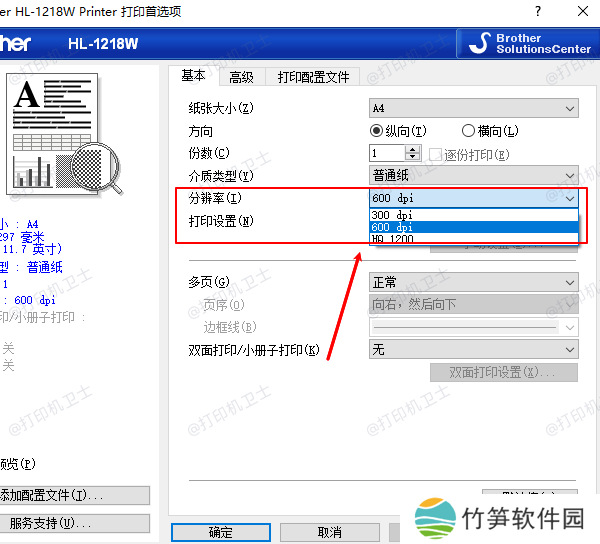Select 横向 landscape orientation radio button
The height and width of the screenshot is (544, 600).
coord(468,131)
